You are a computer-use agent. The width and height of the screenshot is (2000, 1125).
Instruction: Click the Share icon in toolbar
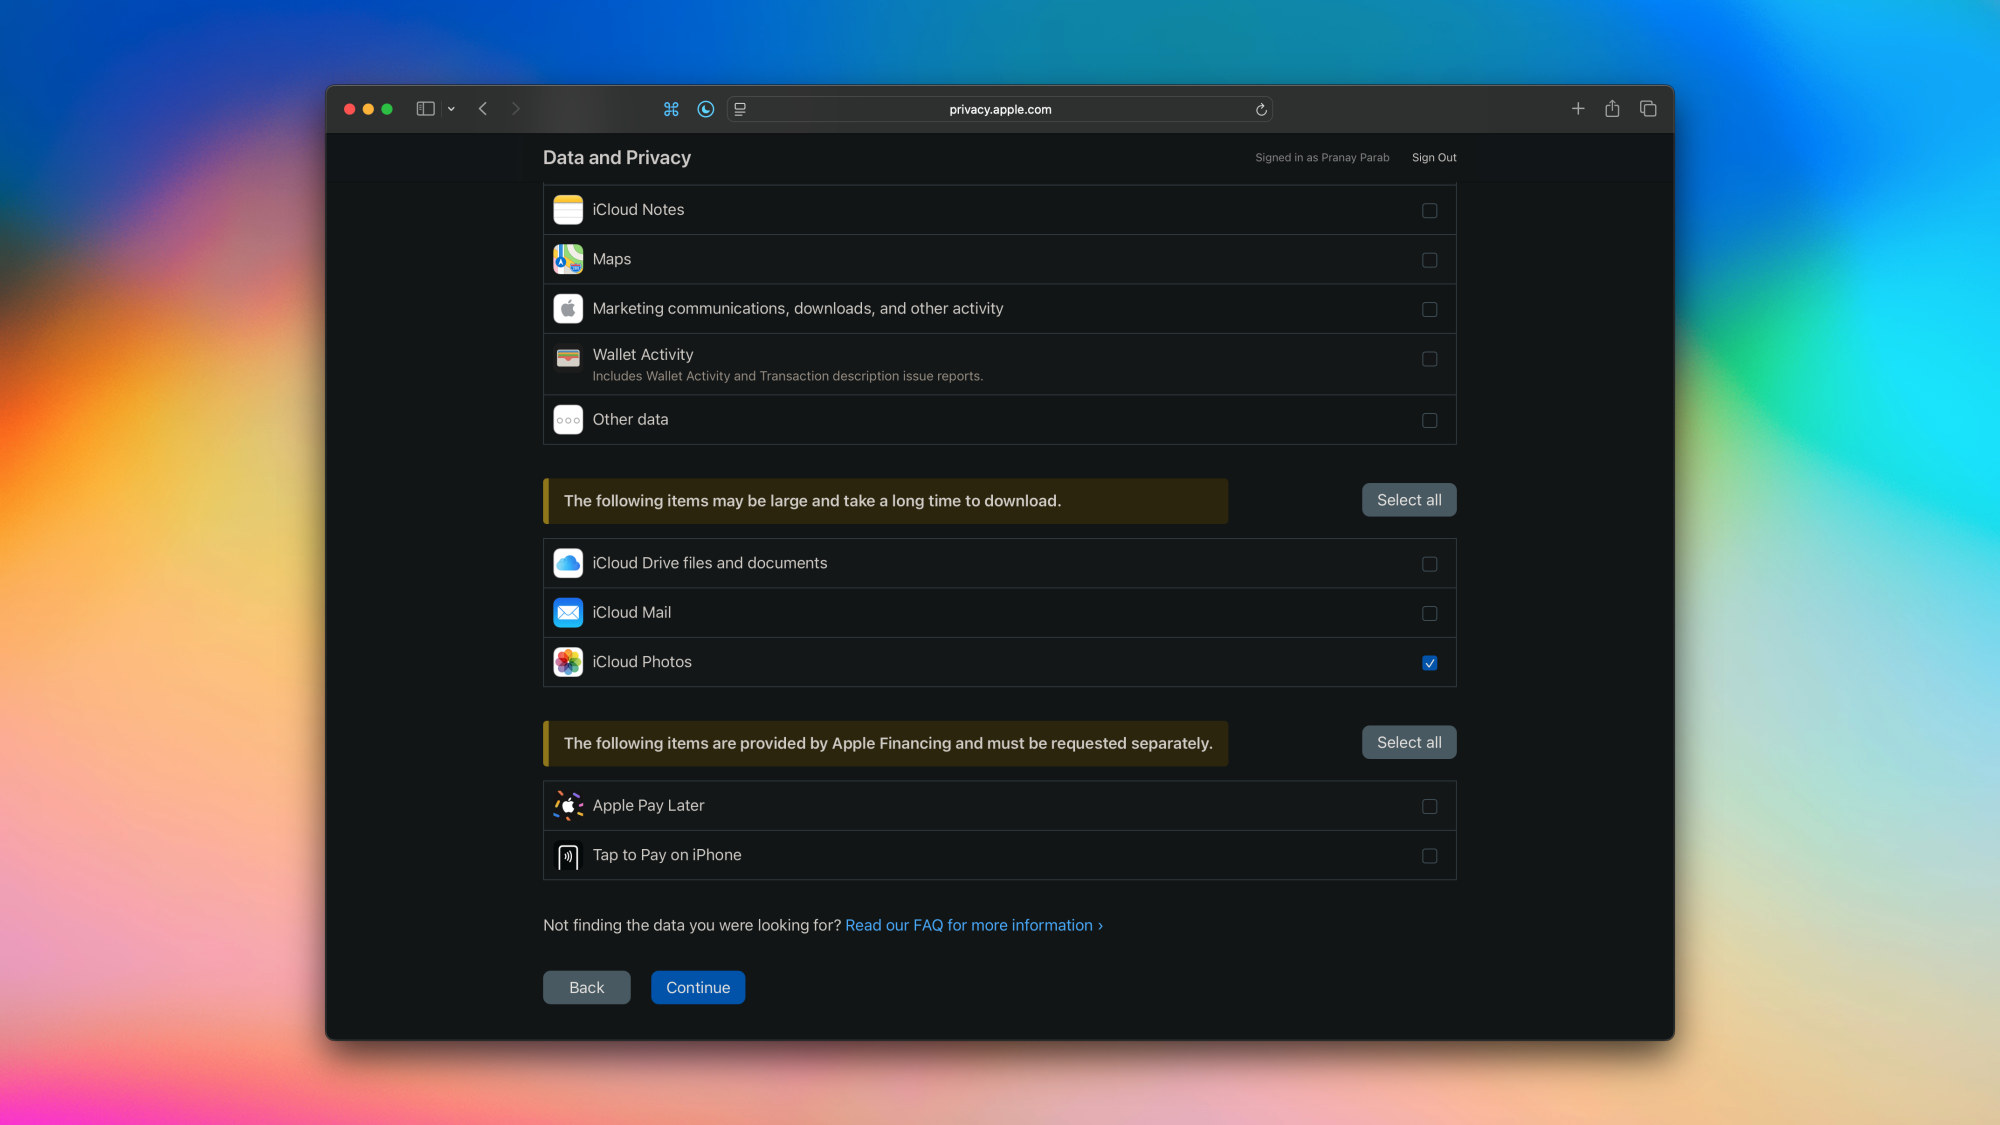coord(1612,109)
